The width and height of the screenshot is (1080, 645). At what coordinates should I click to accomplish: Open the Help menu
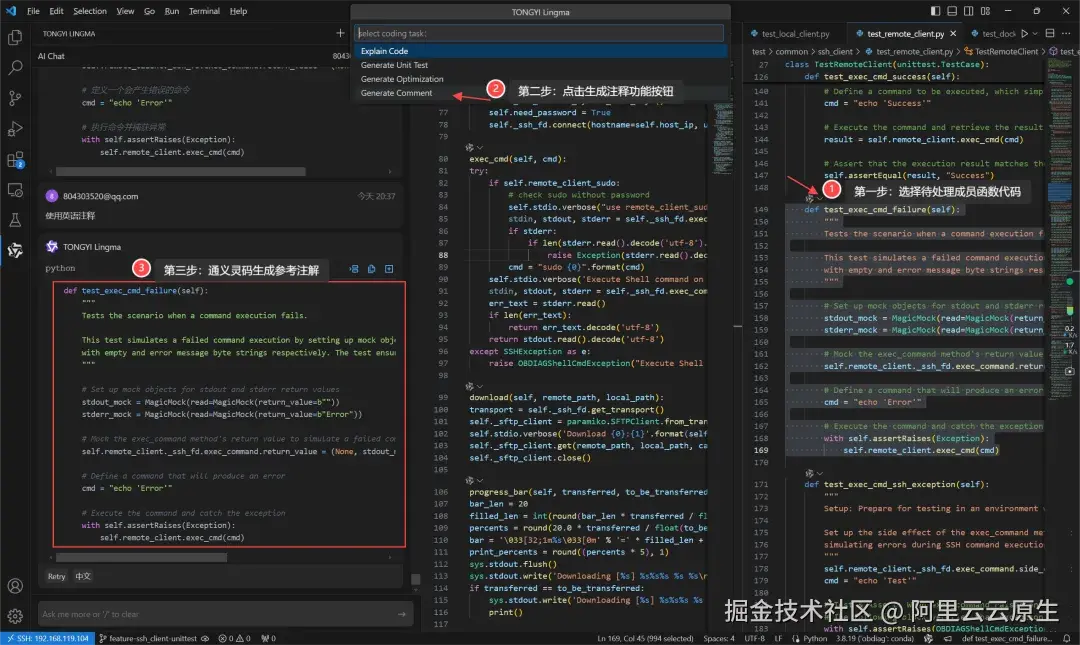238,11
